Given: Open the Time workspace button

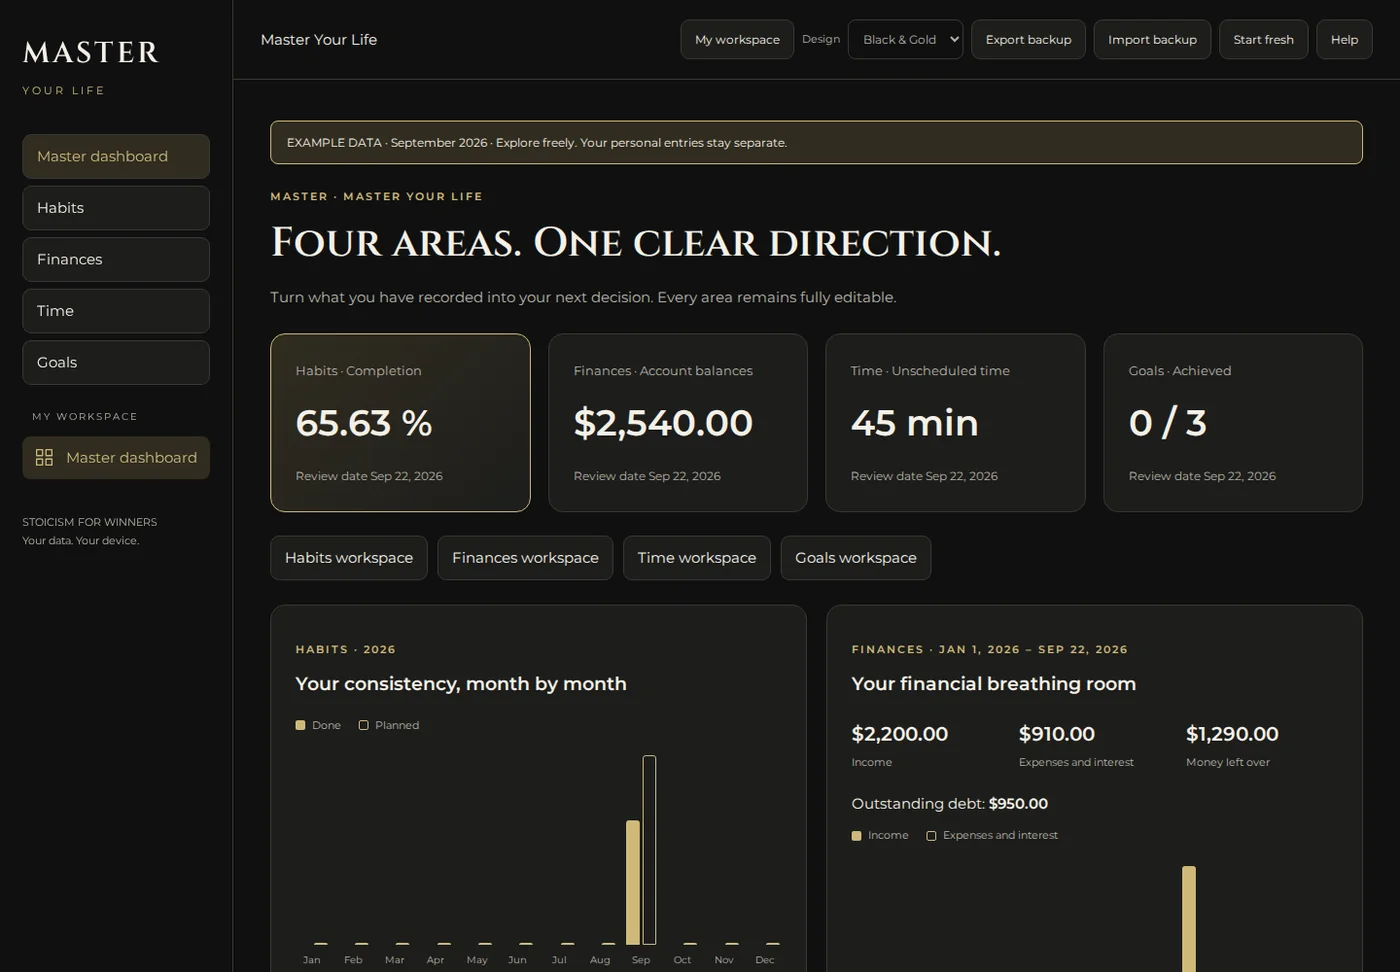Looking at the screenshot, I should pos(697,558).
